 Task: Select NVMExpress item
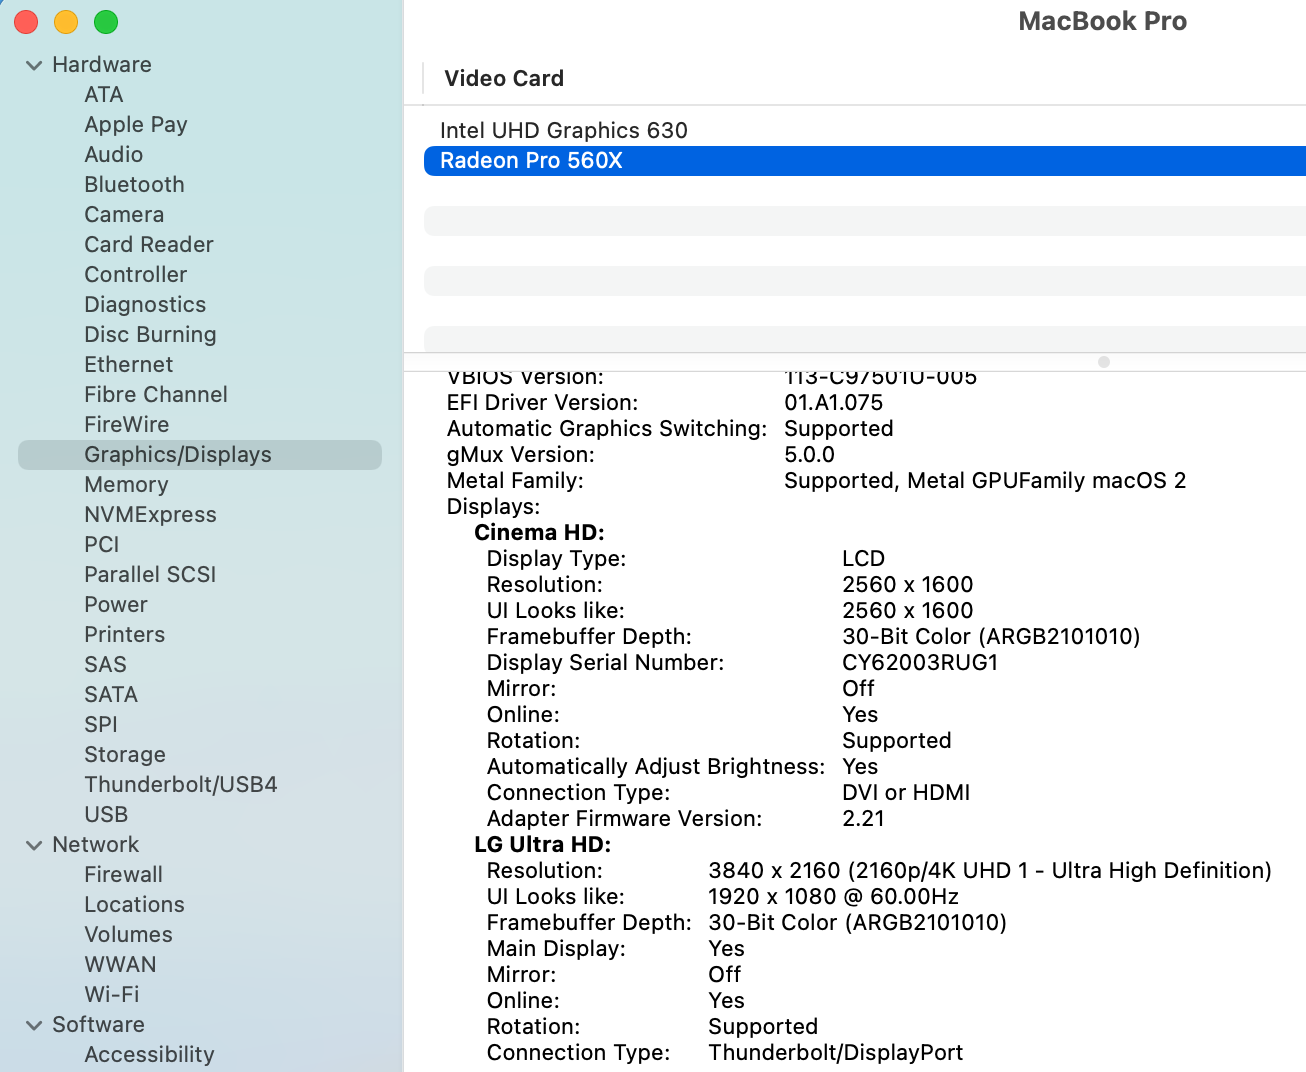tap(151, 515)
